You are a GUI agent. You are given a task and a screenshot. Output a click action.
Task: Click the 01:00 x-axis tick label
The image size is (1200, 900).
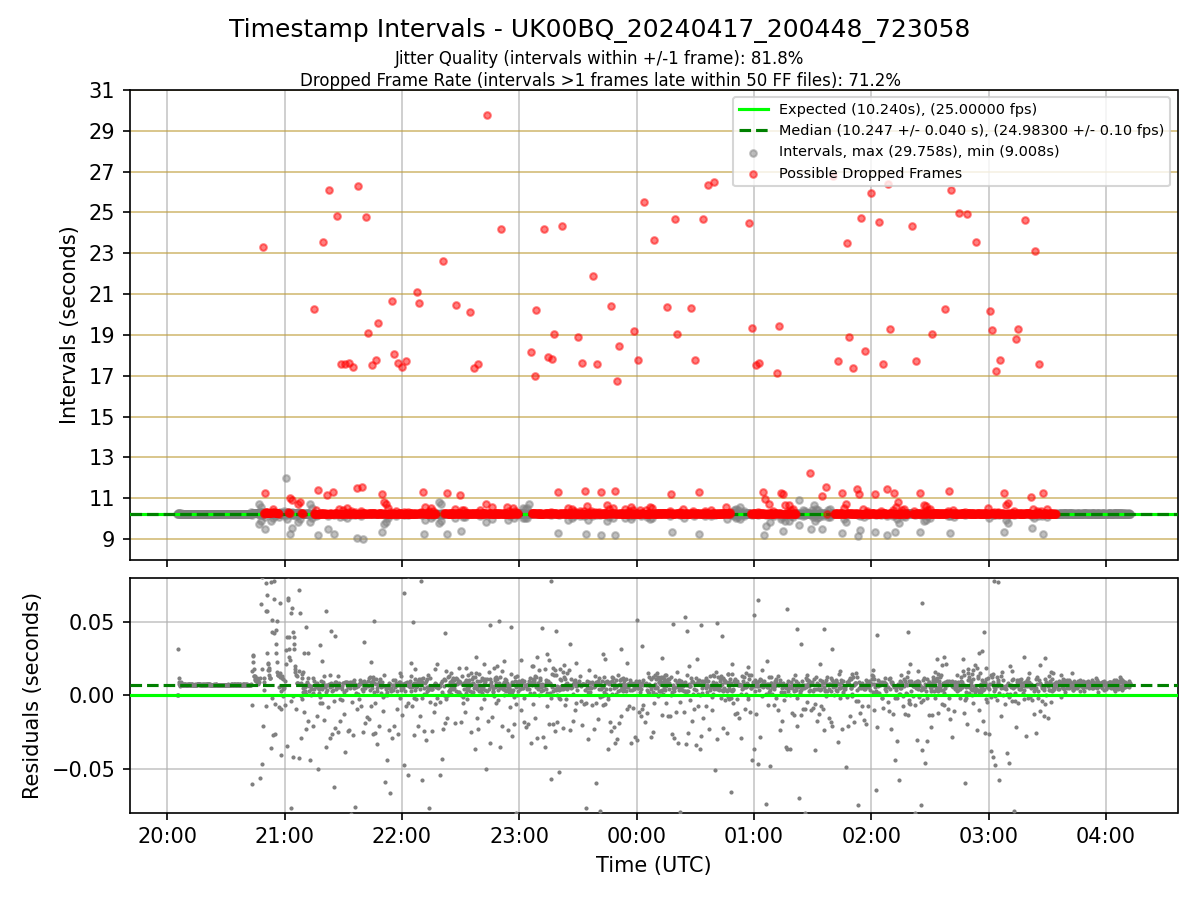[x=753, y=836]
